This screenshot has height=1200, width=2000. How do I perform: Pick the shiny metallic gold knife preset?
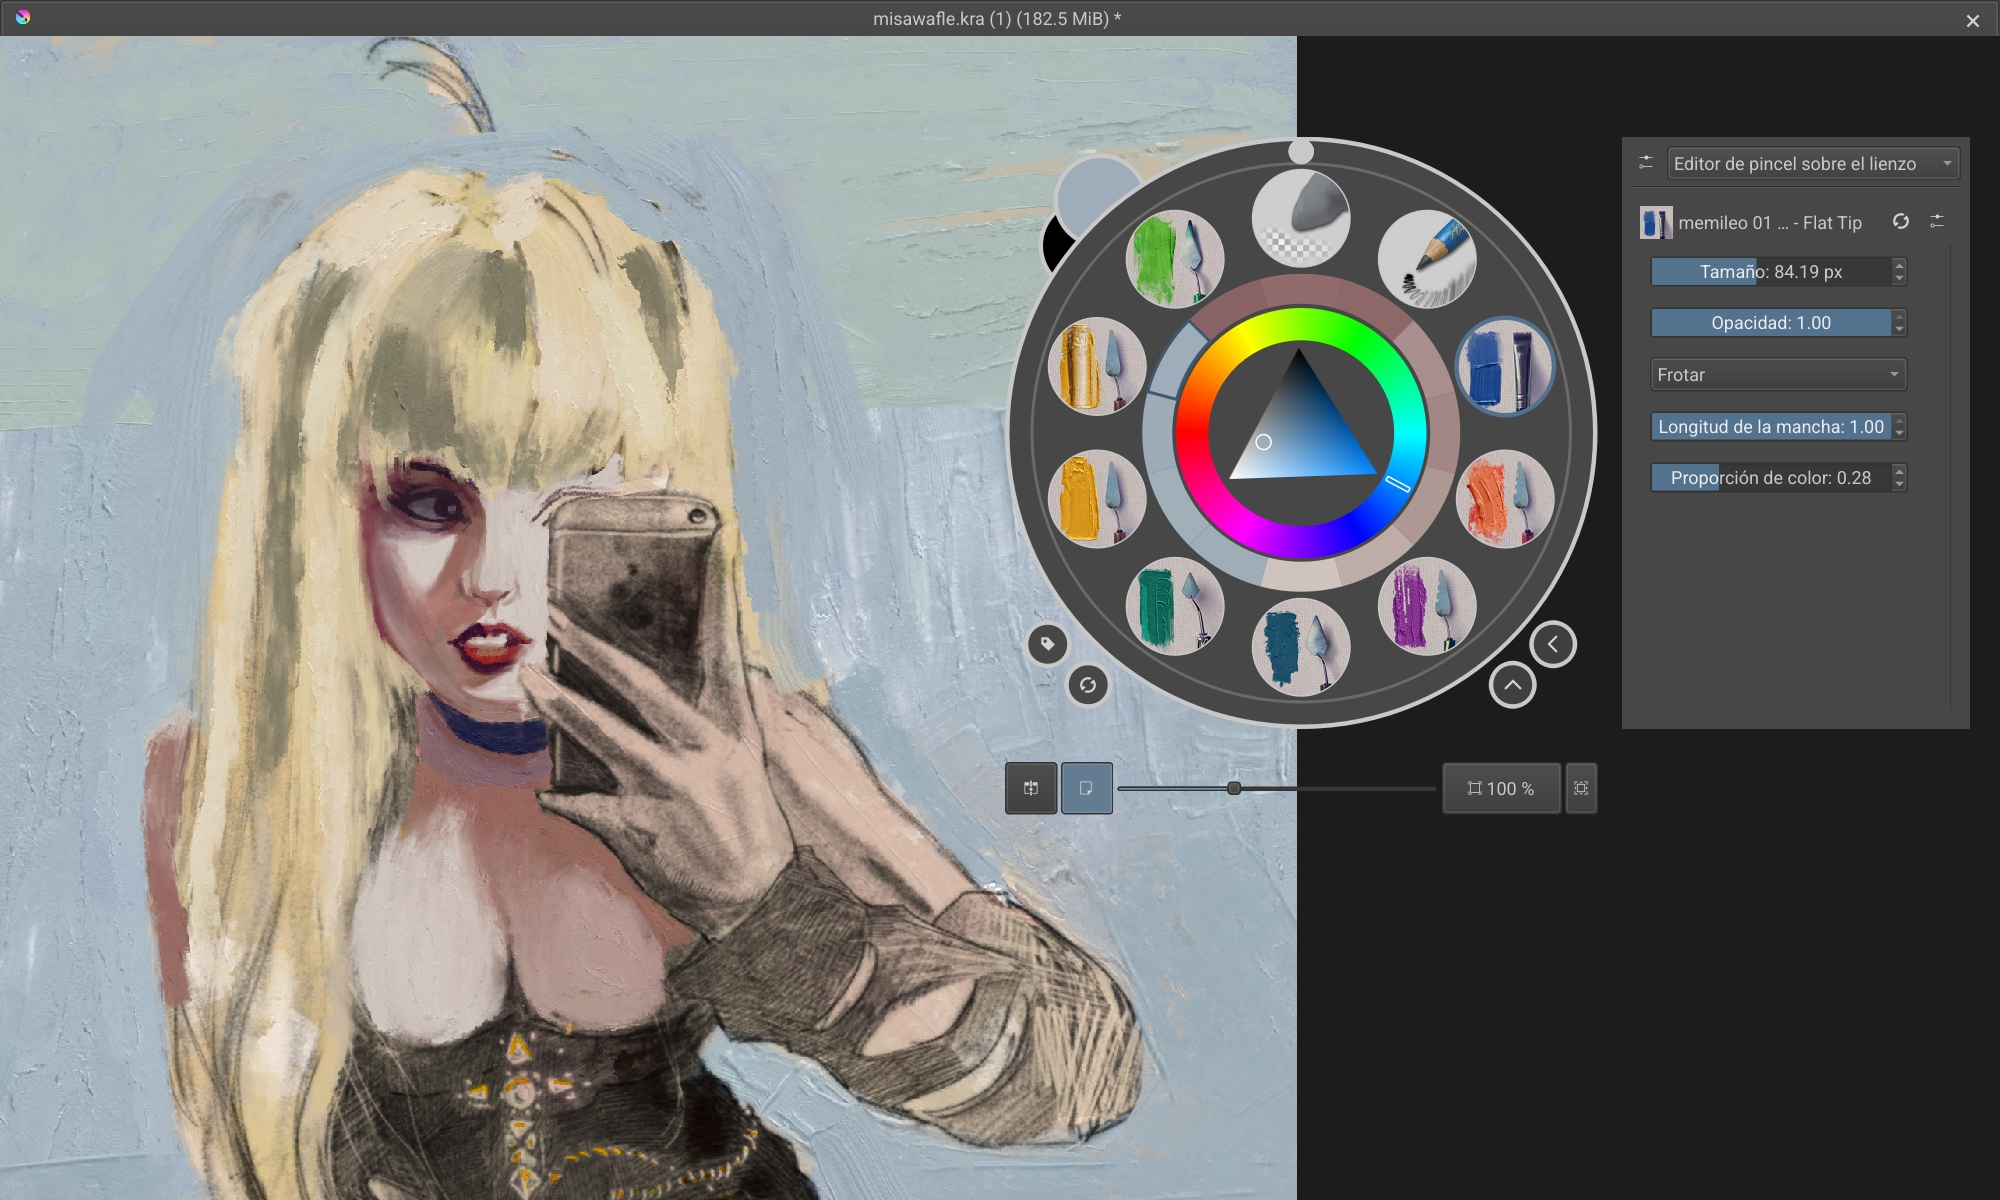(1097, 366)
